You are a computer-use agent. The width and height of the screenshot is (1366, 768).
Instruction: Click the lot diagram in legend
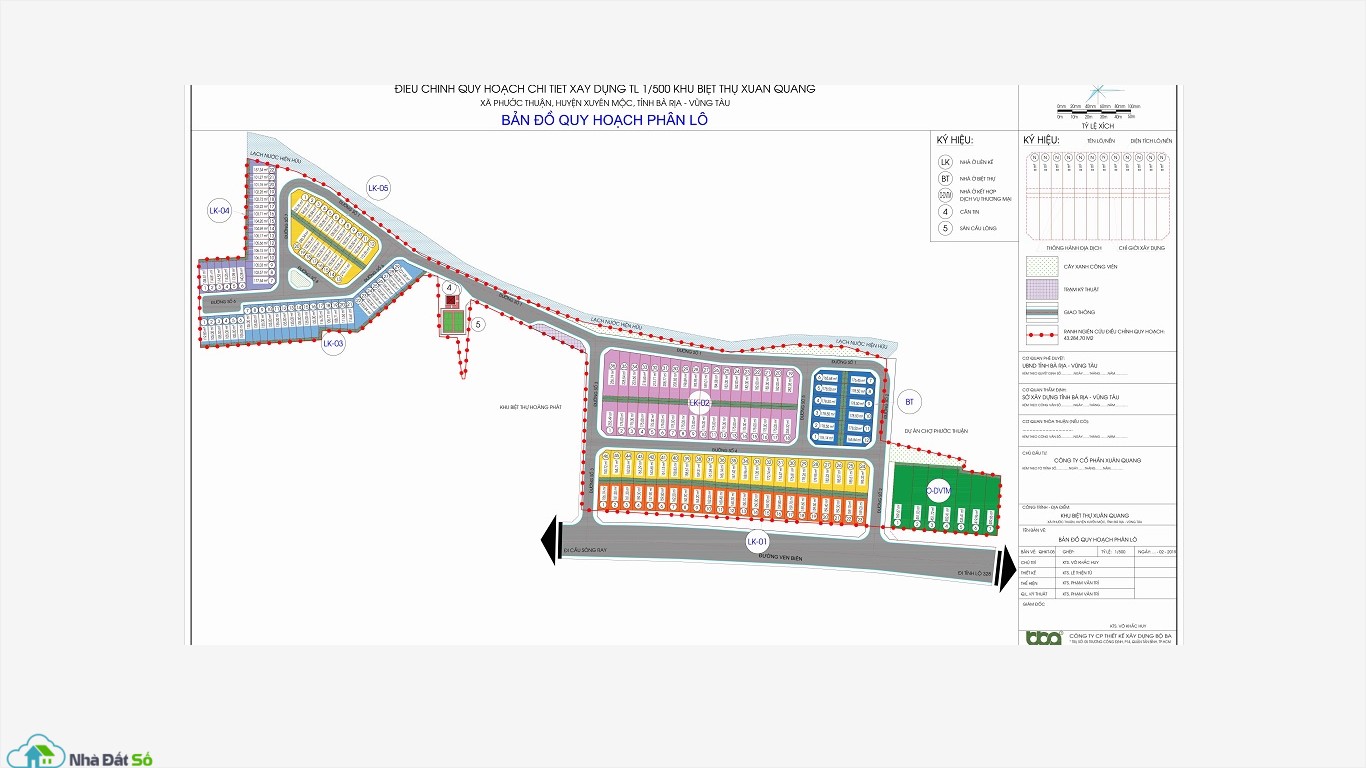[1098, 194]
